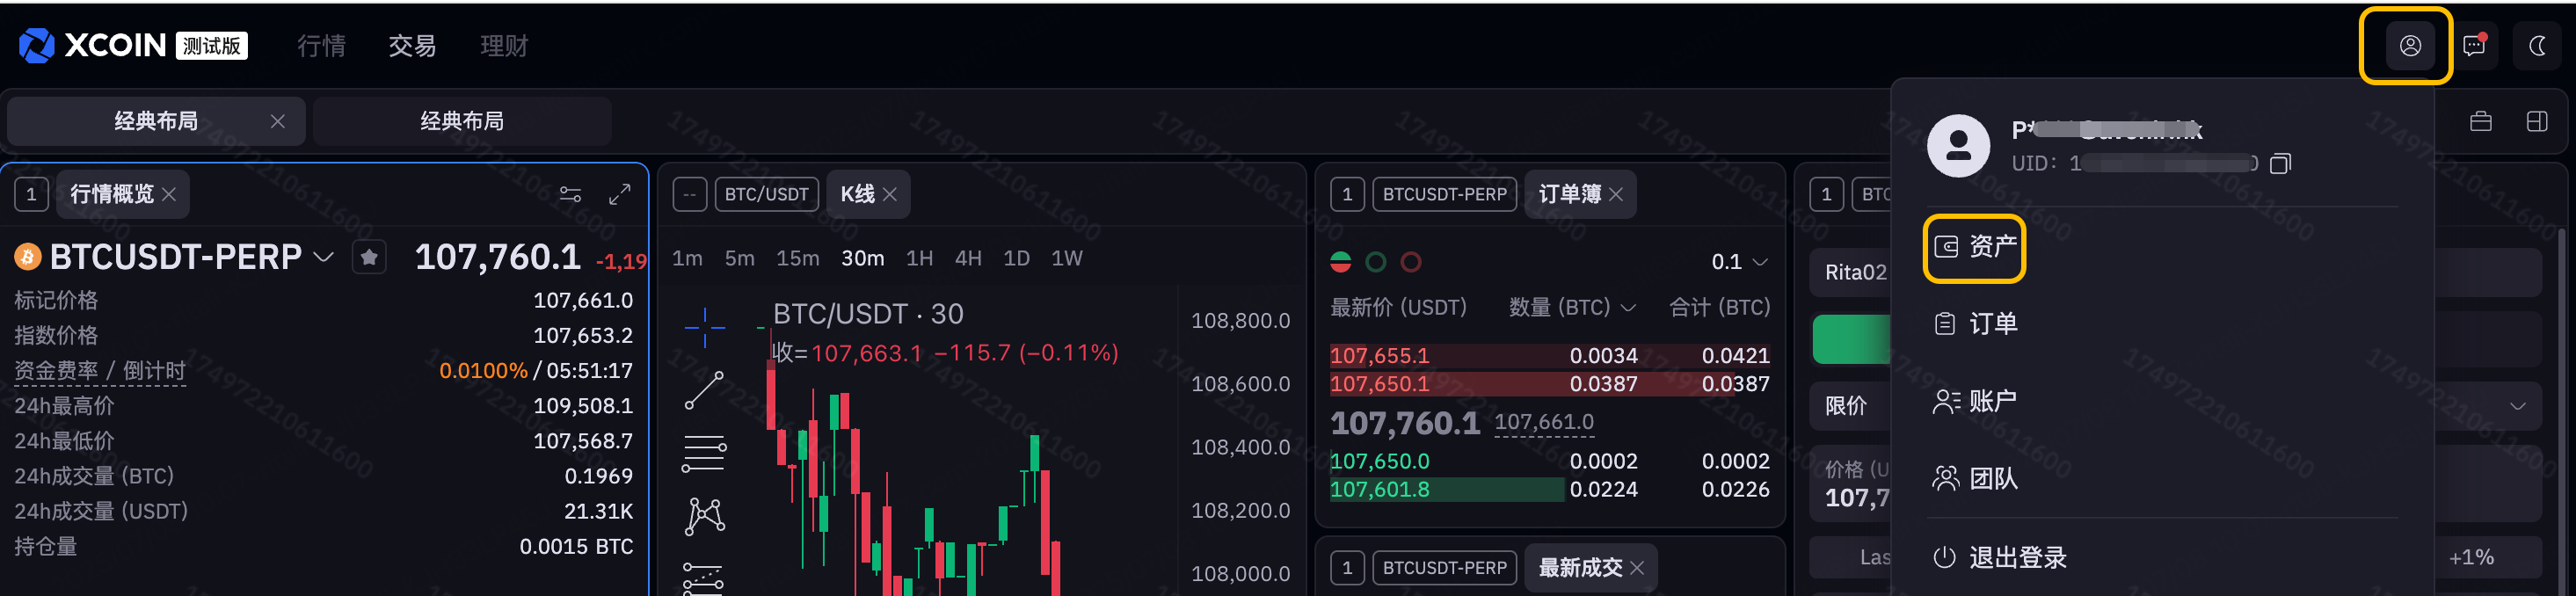
Task: Open the layout grid icon
Action: tap(2537, 122)
